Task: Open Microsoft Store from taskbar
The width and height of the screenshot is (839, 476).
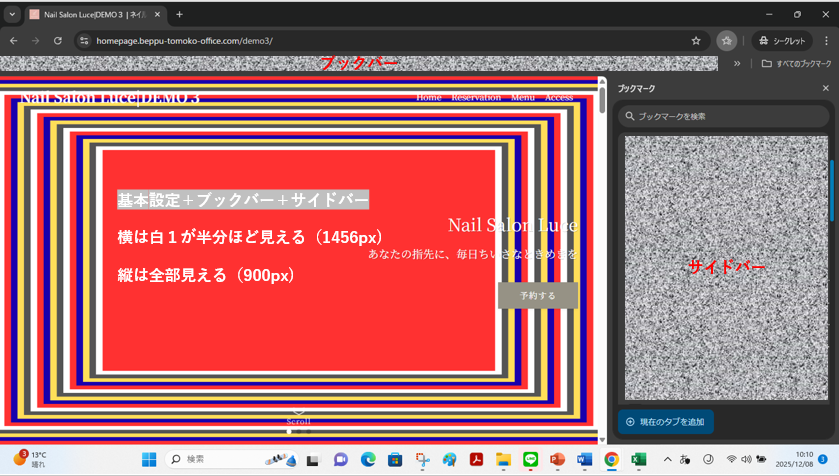Action: point(395,459)
